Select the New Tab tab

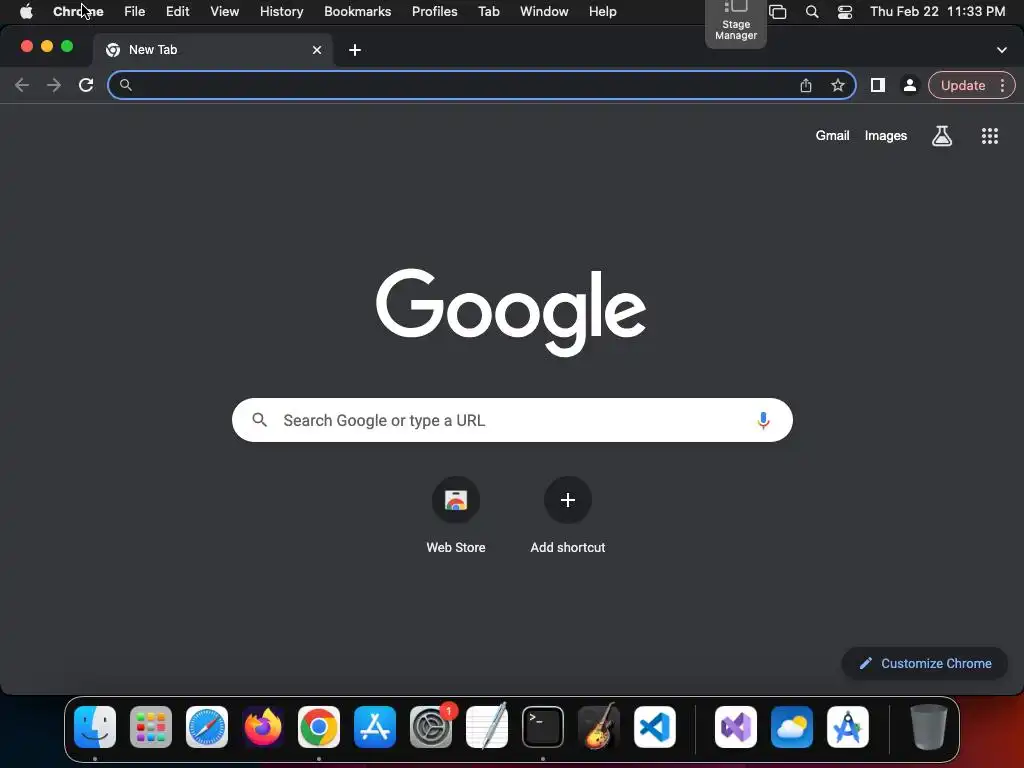pyautogui.click(x=213, y=50)
